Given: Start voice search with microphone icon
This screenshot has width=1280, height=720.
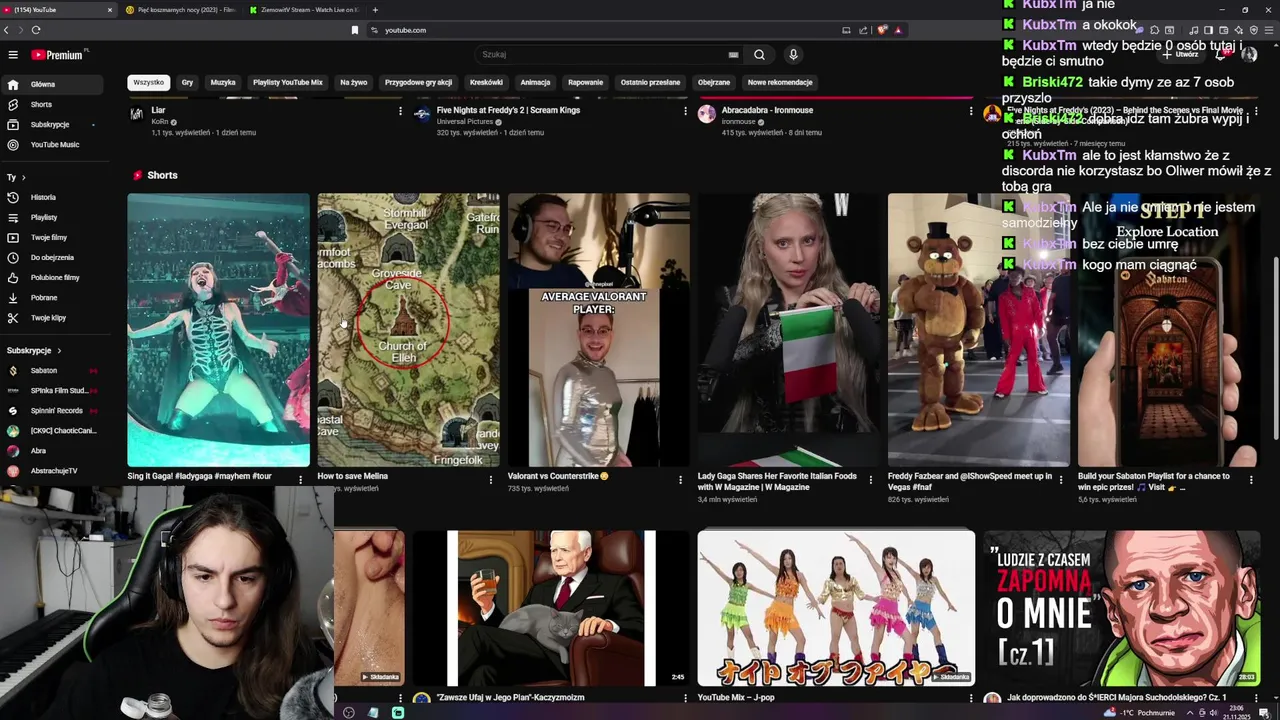Looking at the screenshot, I should point(793,55).
